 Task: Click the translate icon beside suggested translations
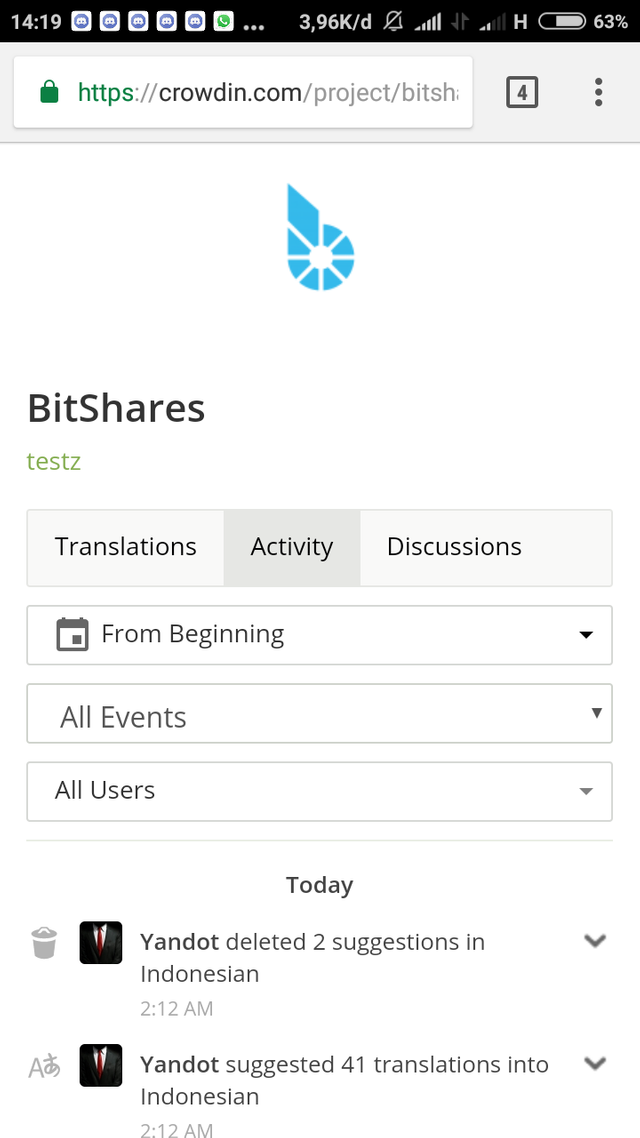[x=44, y=1066]
